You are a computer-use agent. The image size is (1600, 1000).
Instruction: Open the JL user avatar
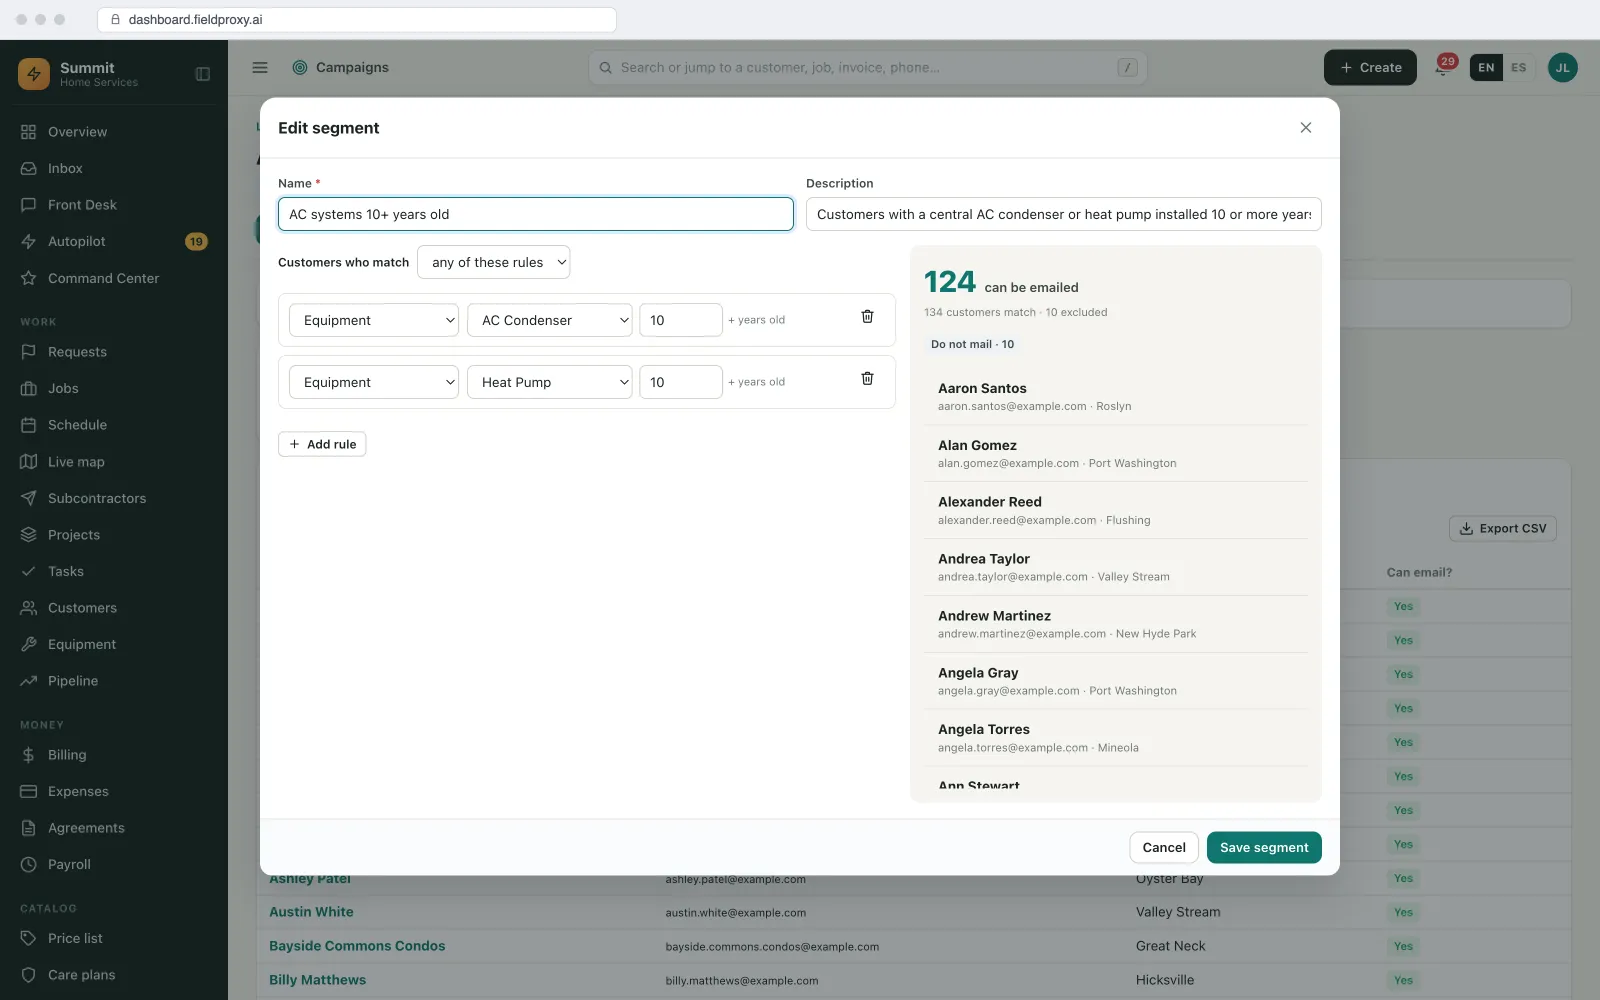(x=1562, y=68)
